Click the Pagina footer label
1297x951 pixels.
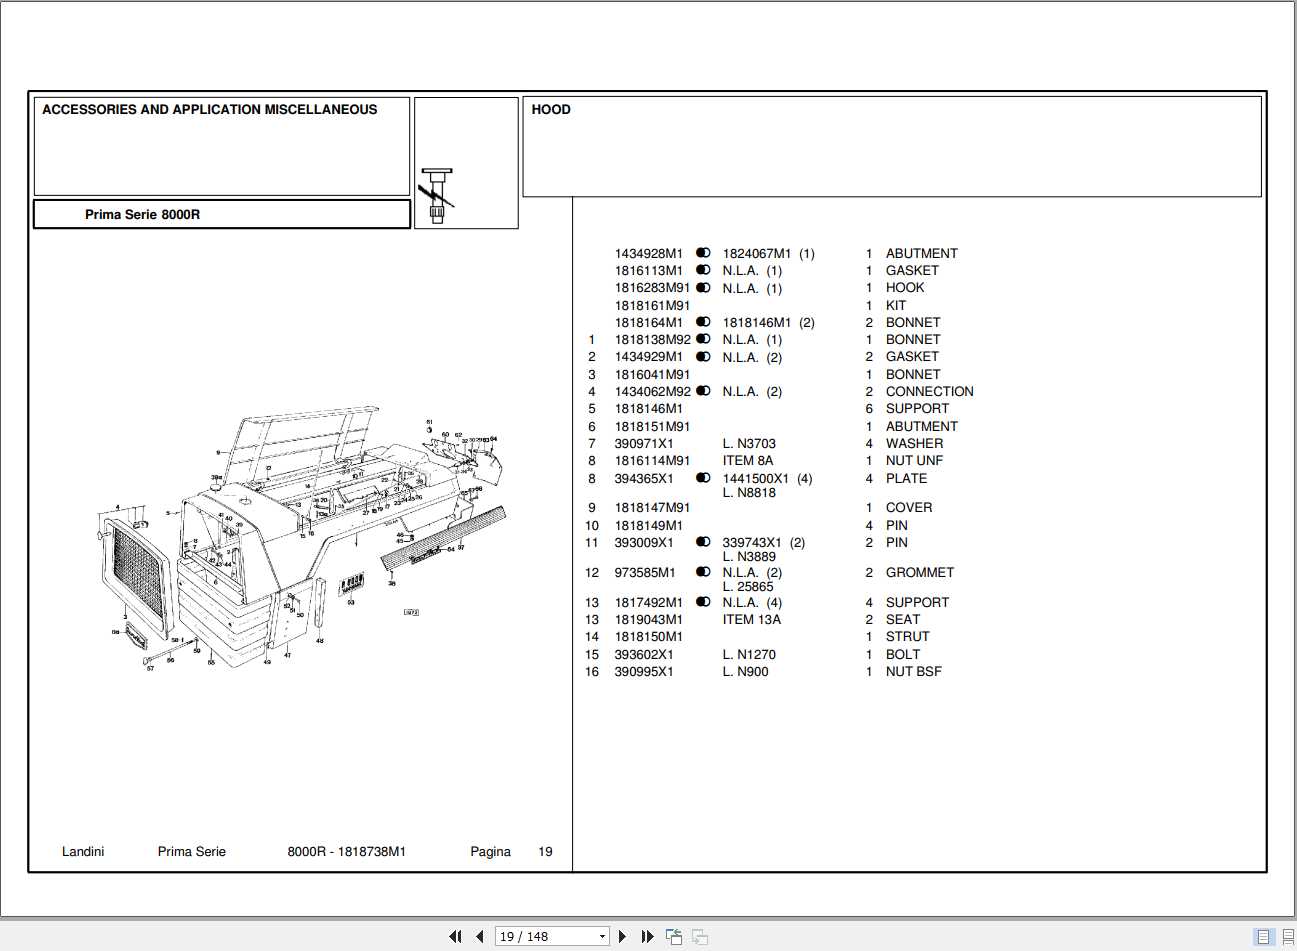(x=490, y=852)
